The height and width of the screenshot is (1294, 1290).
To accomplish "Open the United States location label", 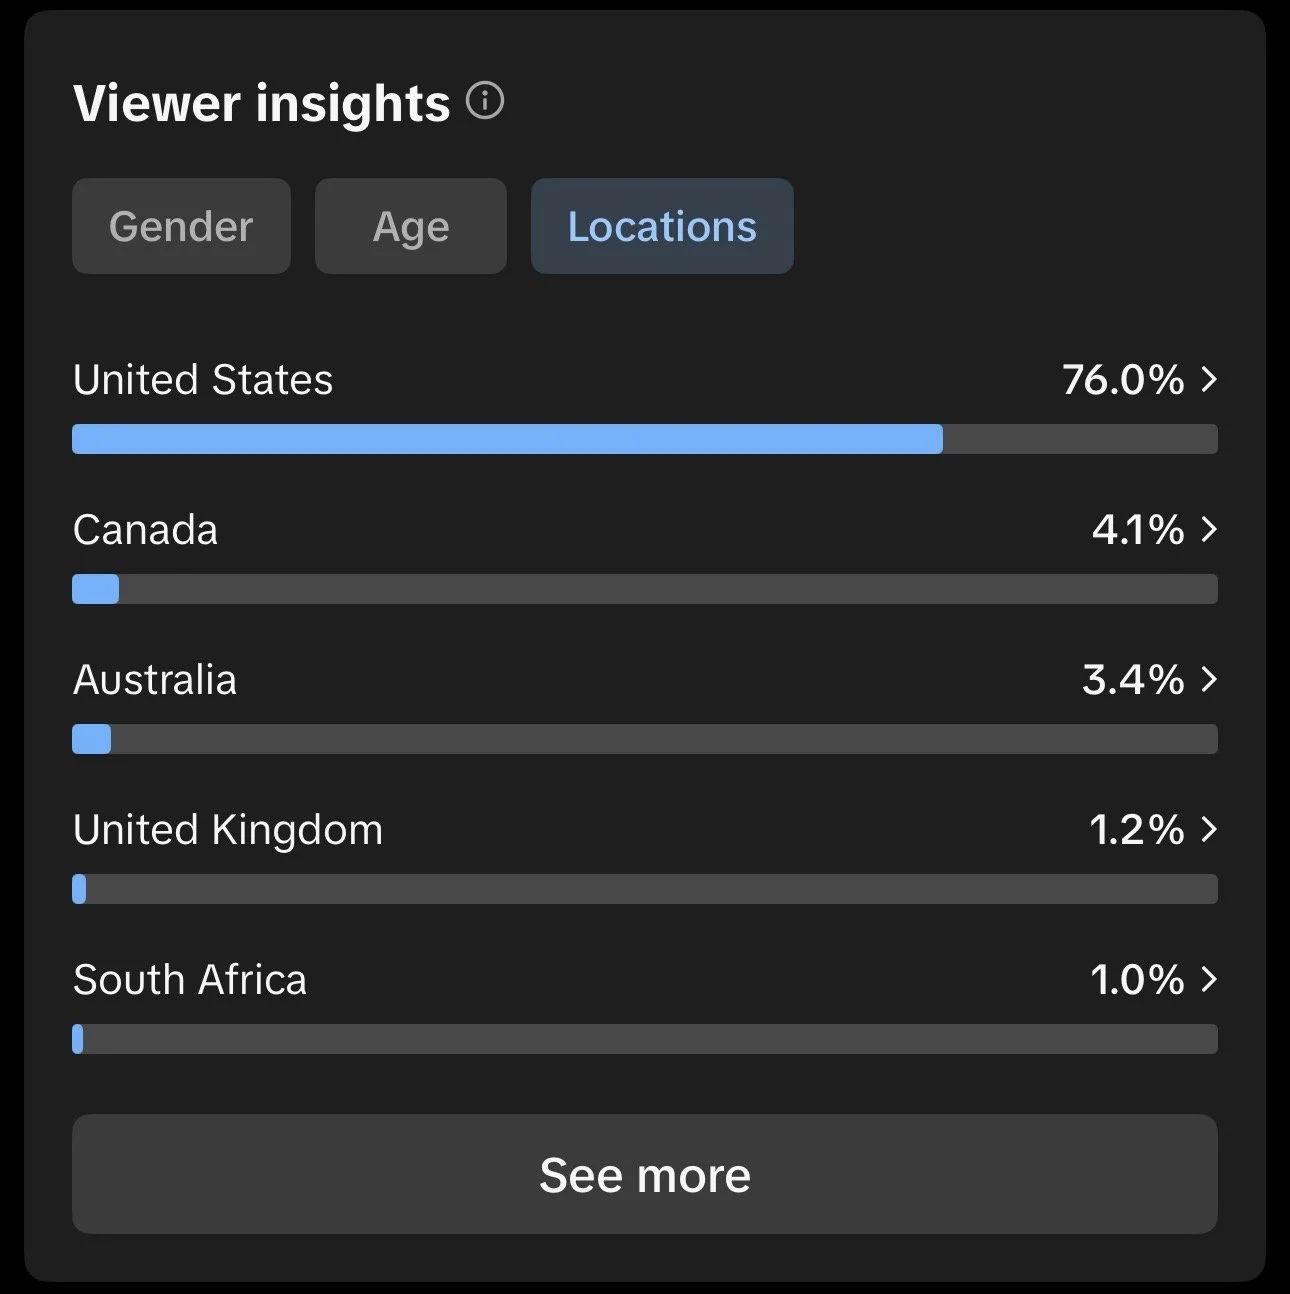I will click(x=203, y=380).
